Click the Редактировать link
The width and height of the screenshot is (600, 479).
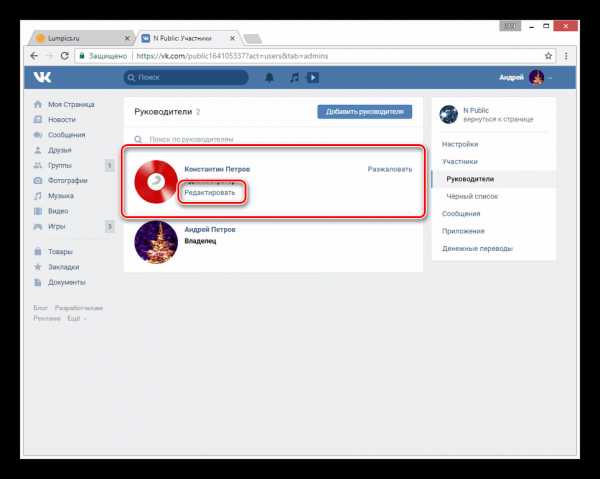pyautogui.click(x=210, y=192)
